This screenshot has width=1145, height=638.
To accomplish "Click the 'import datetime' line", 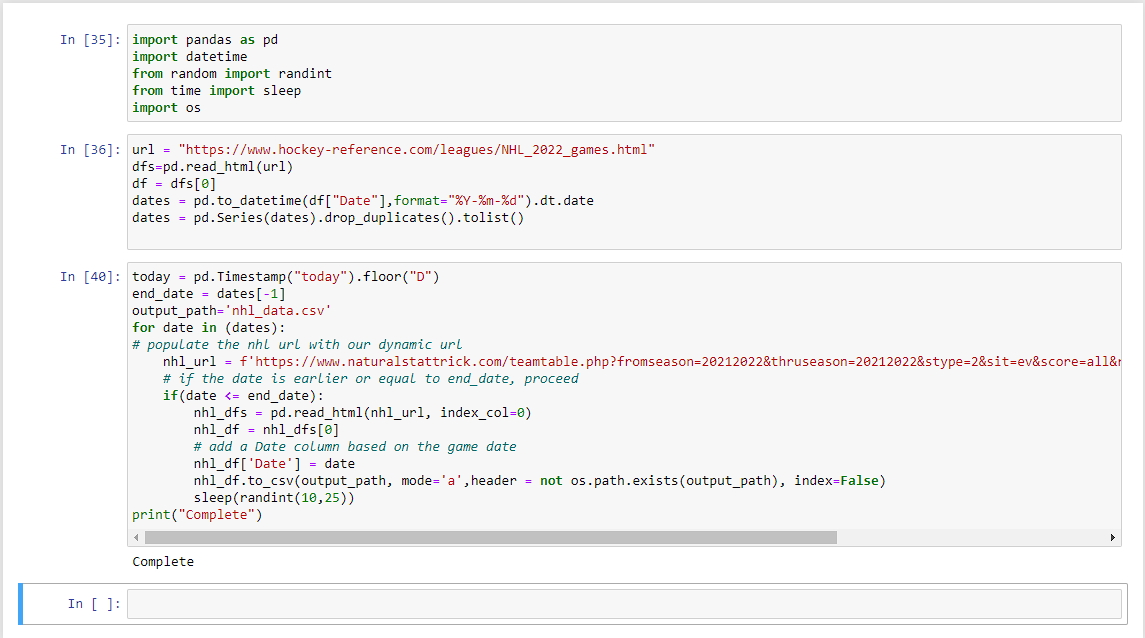I will pos(190,56).
